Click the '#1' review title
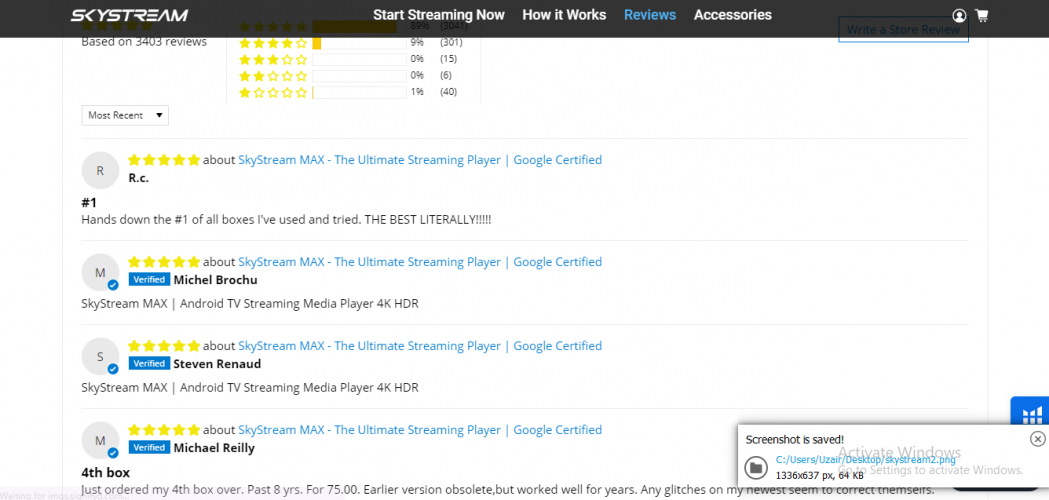Screen dimensions: 1049x500 (x=89, y=203)
